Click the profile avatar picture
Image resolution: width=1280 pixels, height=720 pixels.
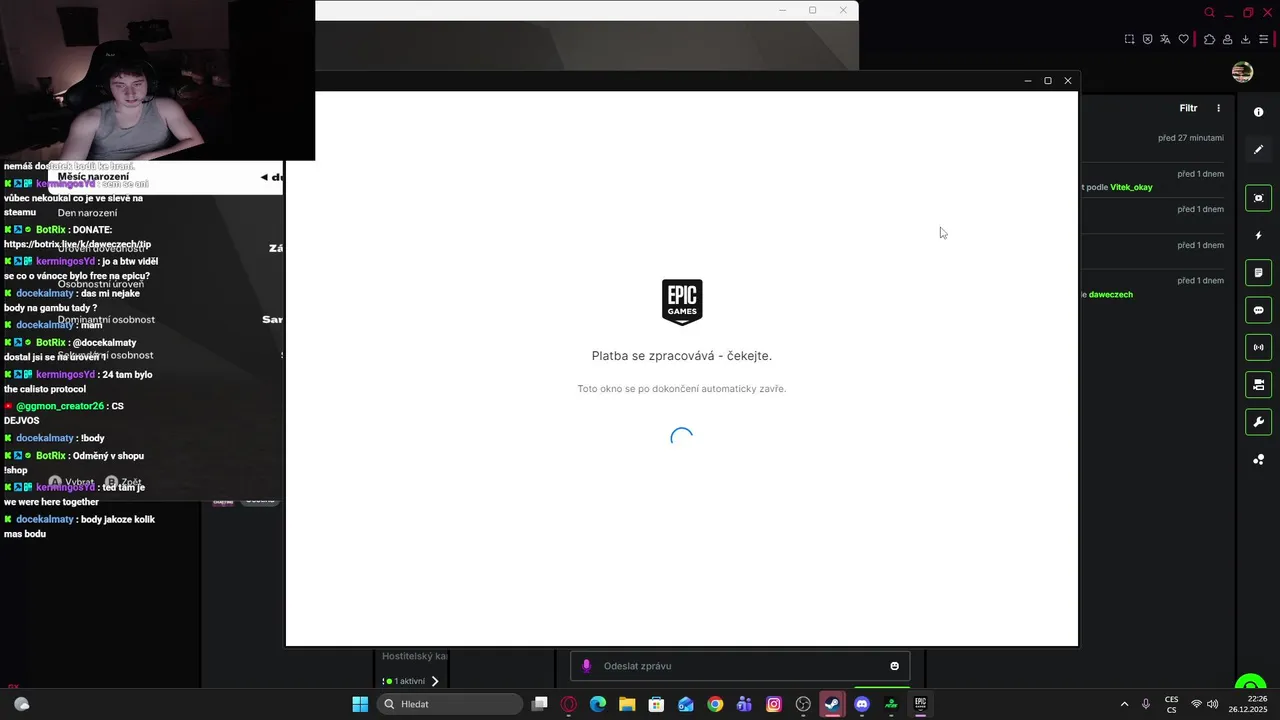click(x=1243, y=72)
